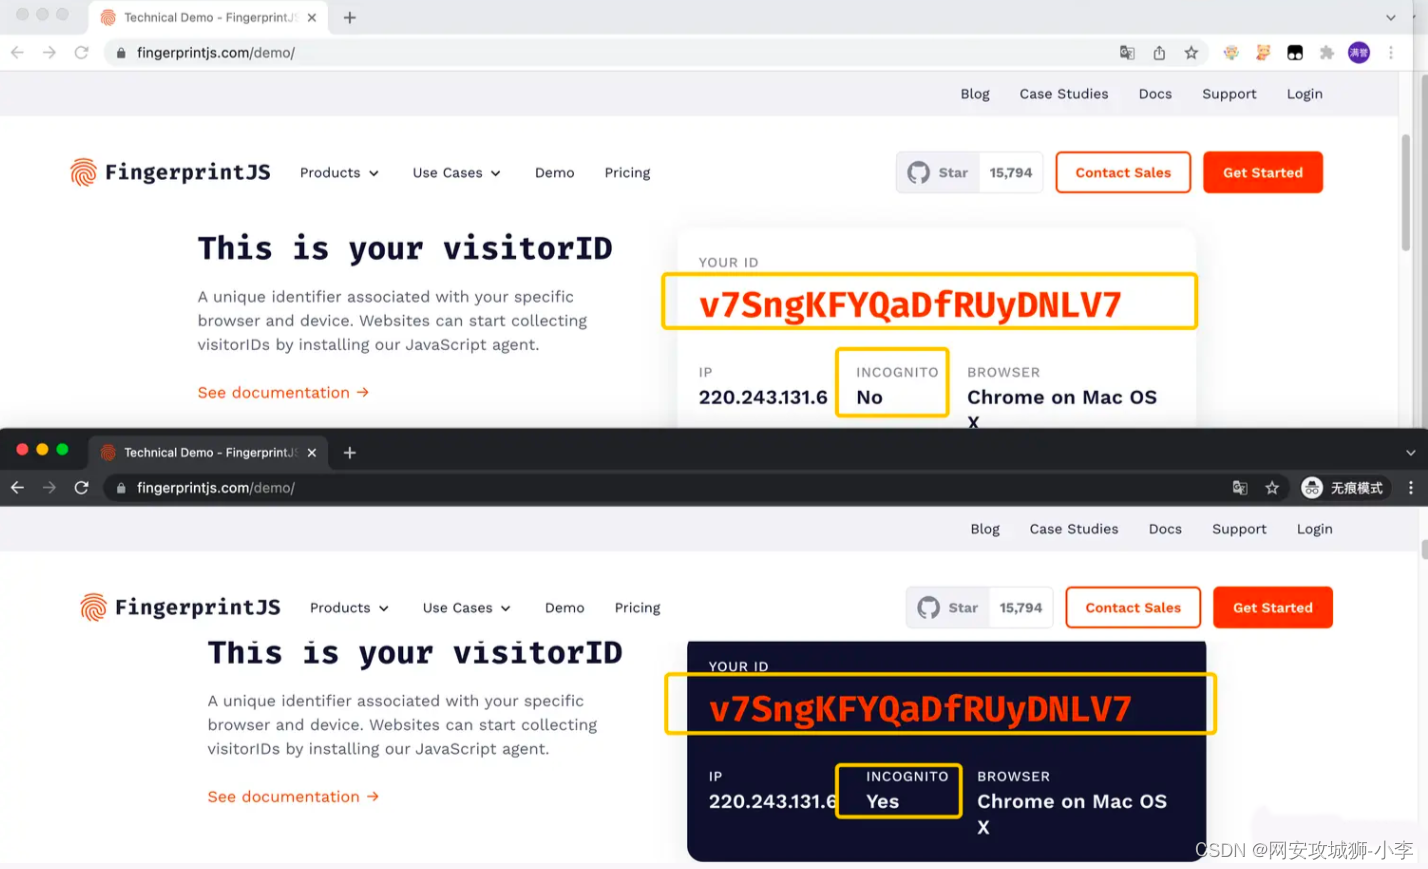The image size is (1428, 869).
Task: Open Demo nav item in upper window
Action: [555, 173]
